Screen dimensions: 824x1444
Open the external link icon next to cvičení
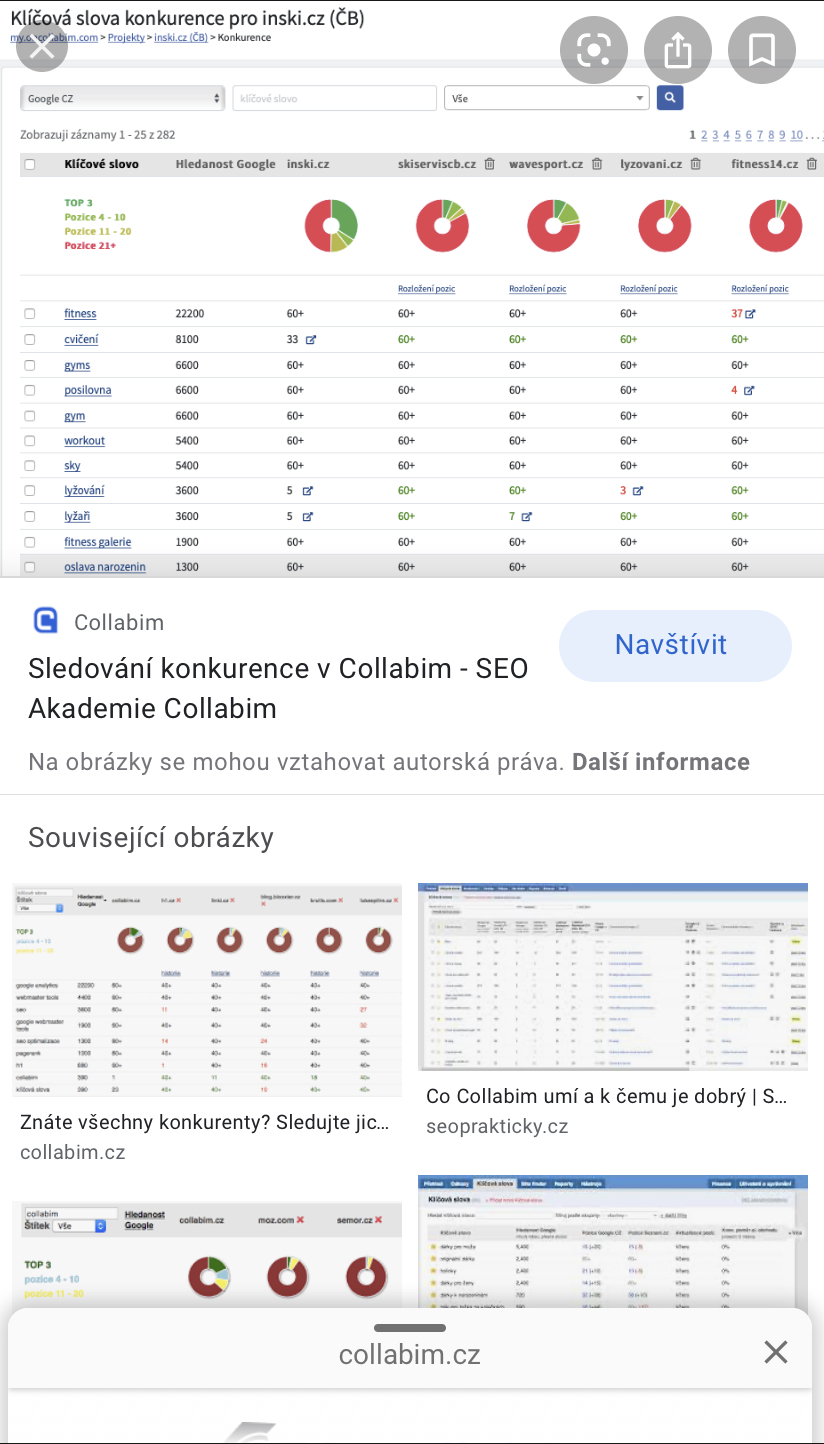coord(310,340)
